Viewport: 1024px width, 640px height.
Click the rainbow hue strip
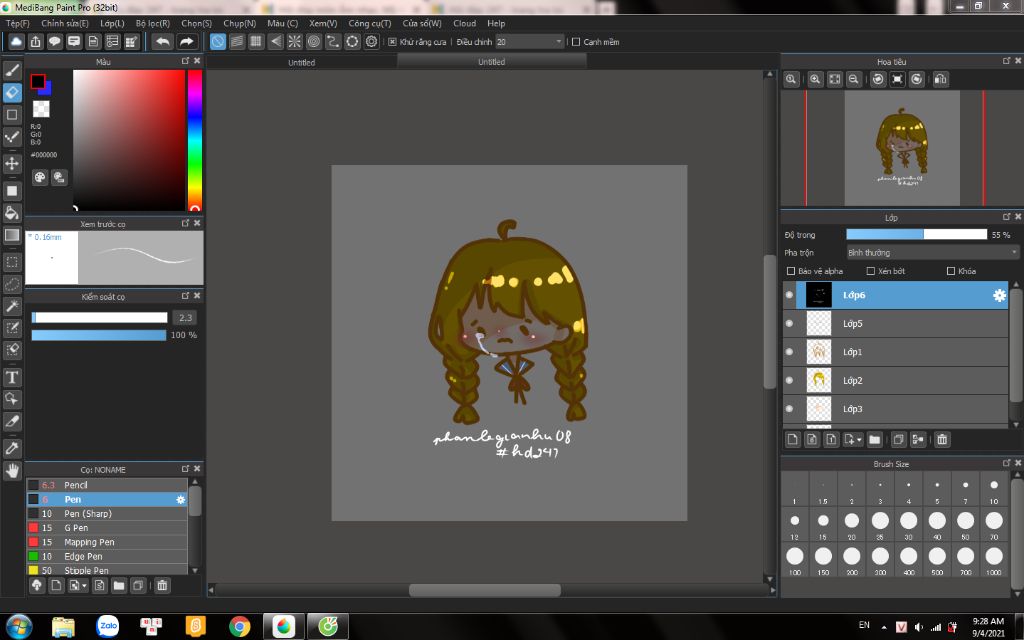click(x=195, y=140)
